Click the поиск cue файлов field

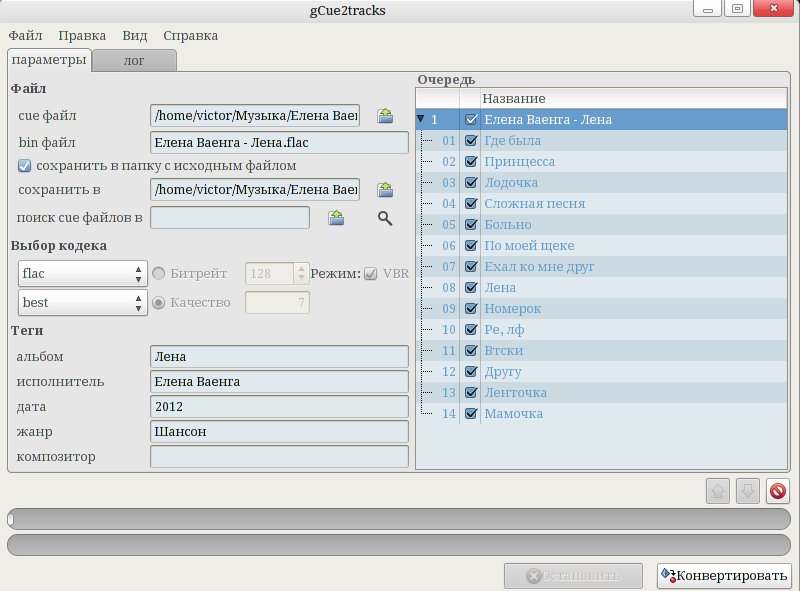pyautogui.click(x=230, y=218)
